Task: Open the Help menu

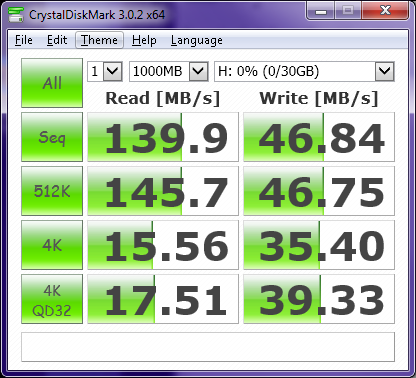Action: [144, 40]
